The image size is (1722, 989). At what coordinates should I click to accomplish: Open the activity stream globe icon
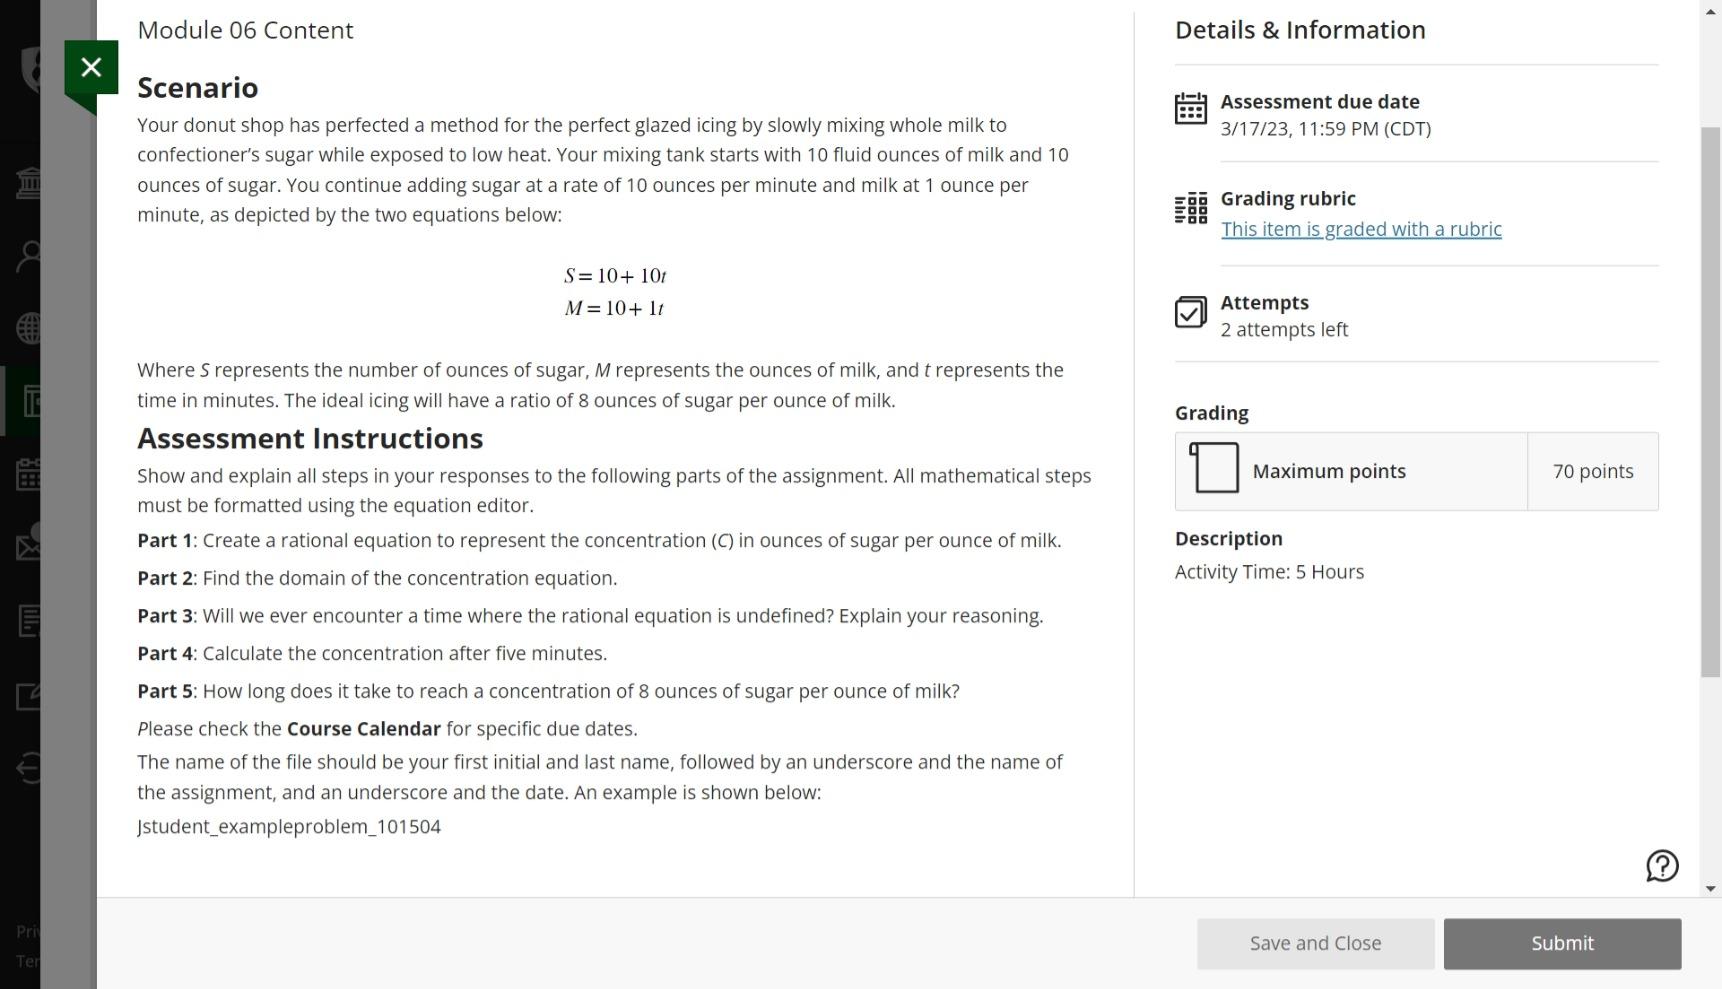[29, 328]
